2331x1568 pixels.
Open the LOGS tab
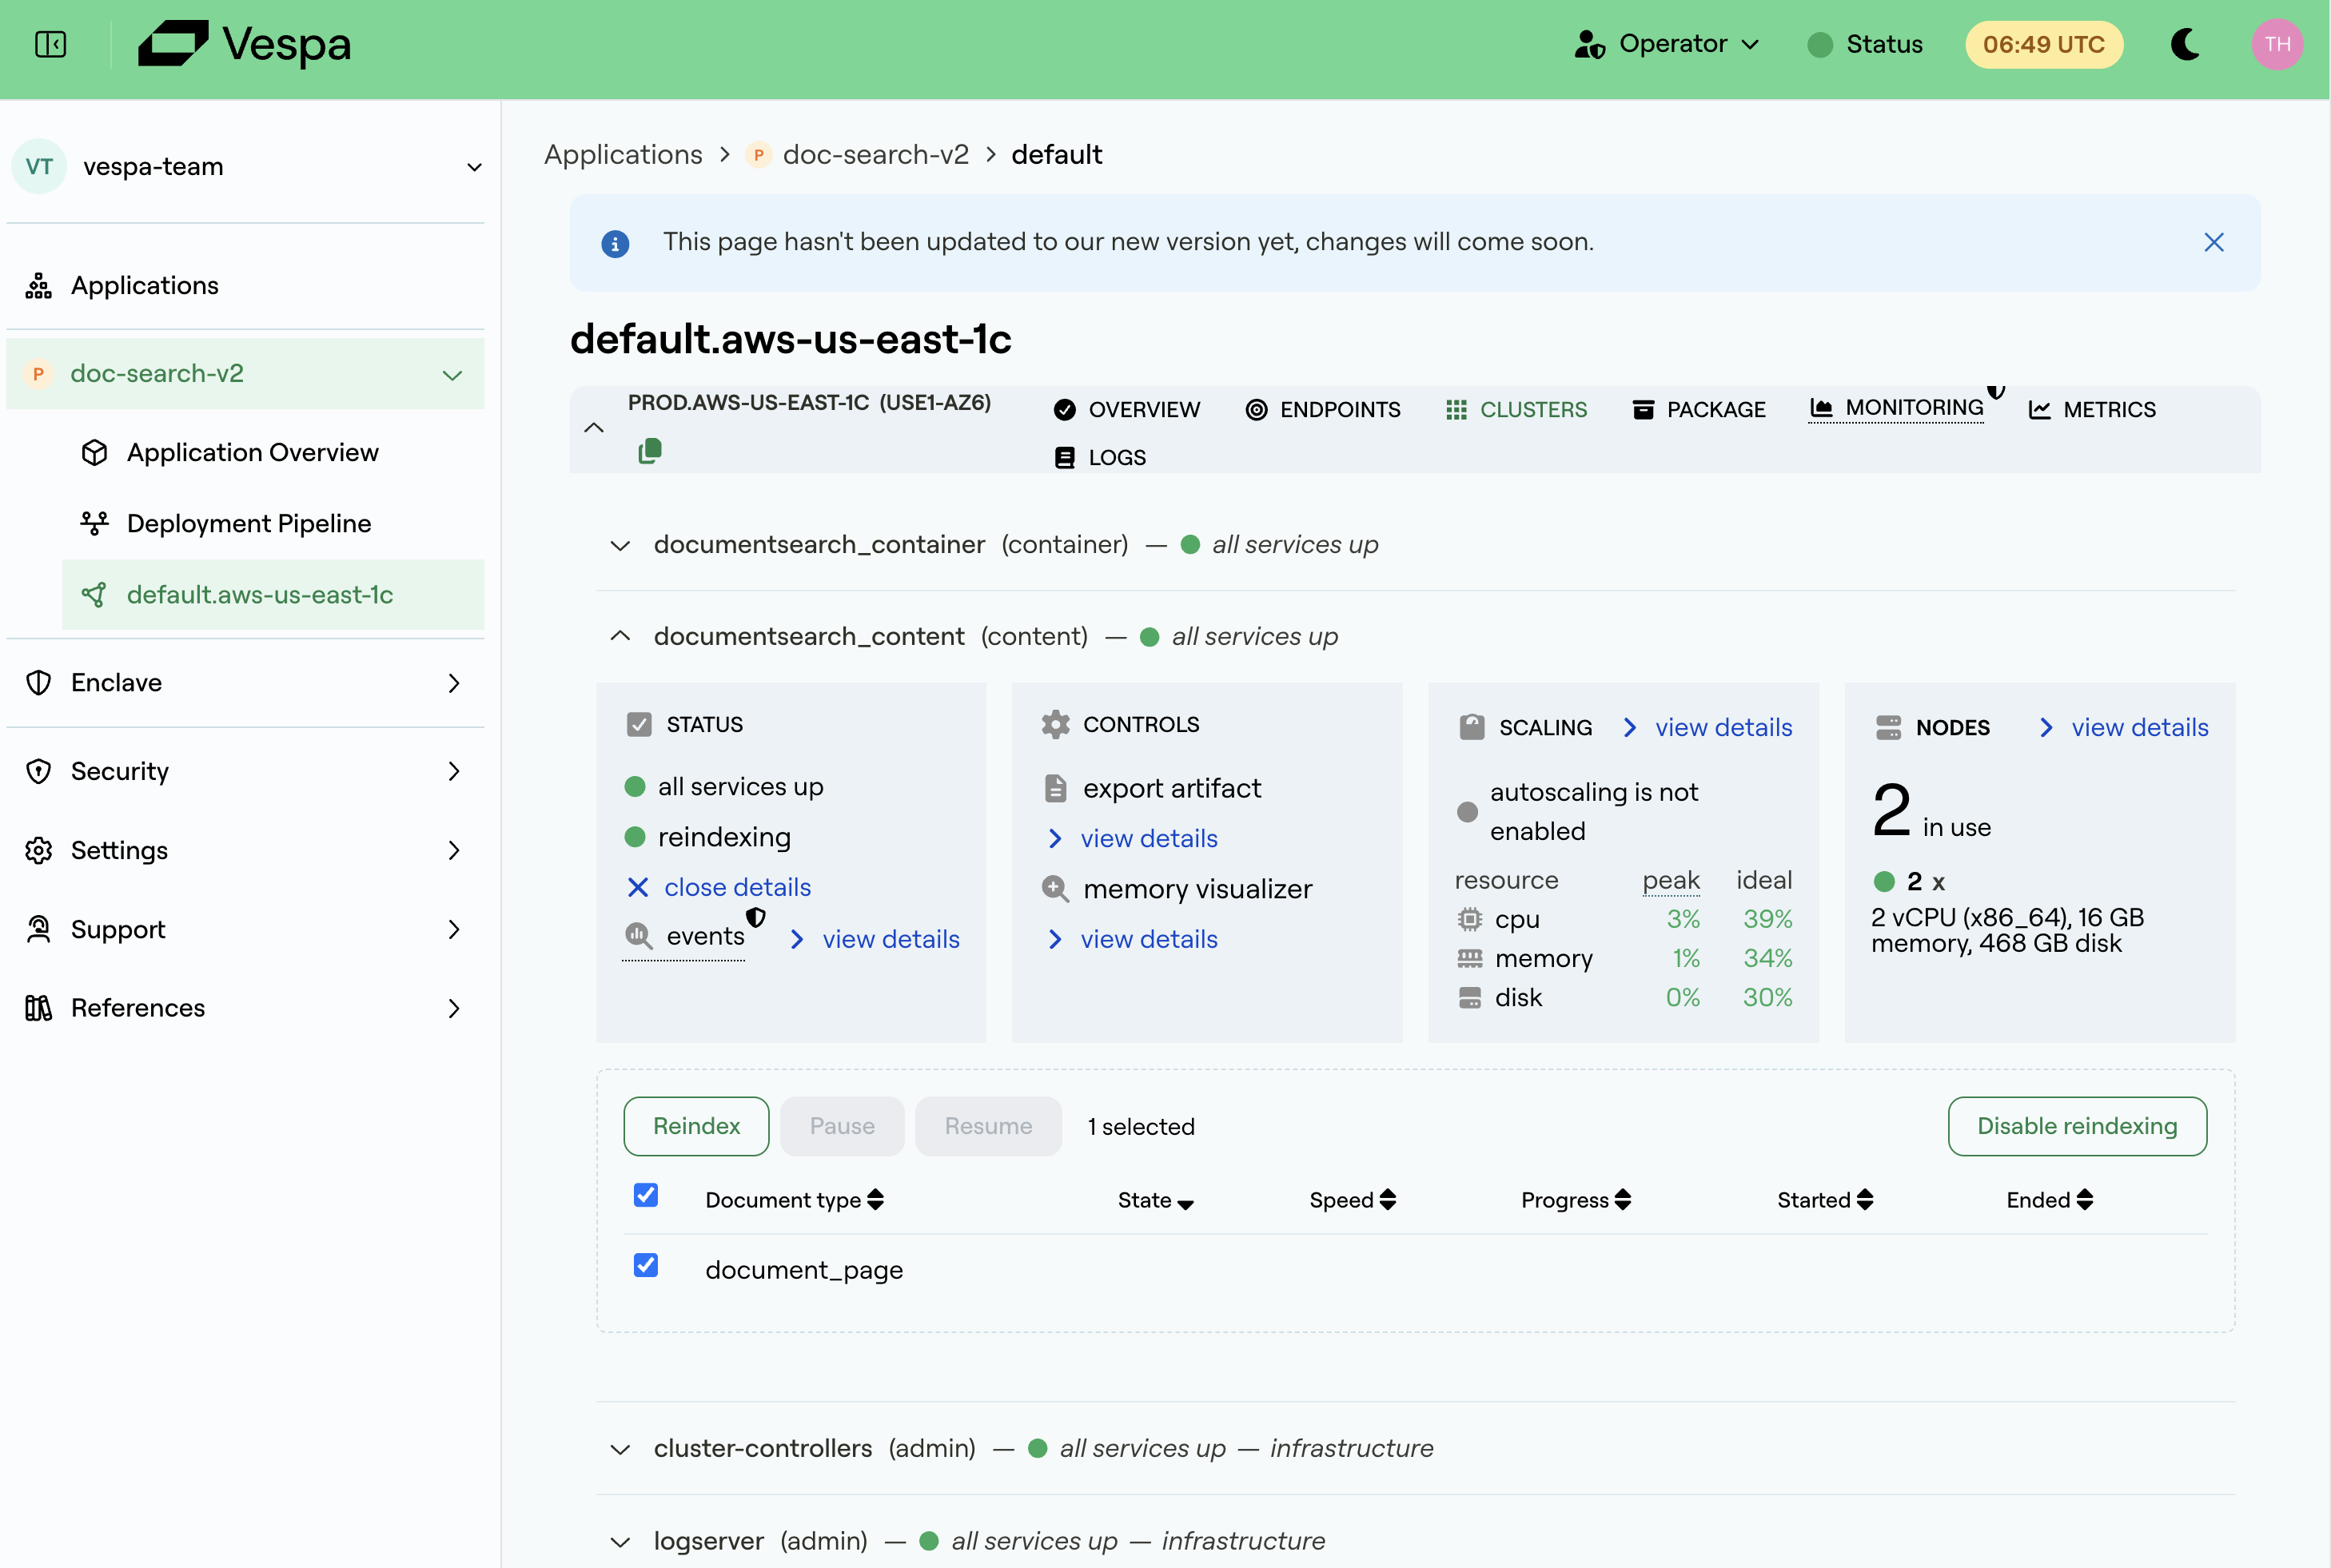pos(1099,458)
